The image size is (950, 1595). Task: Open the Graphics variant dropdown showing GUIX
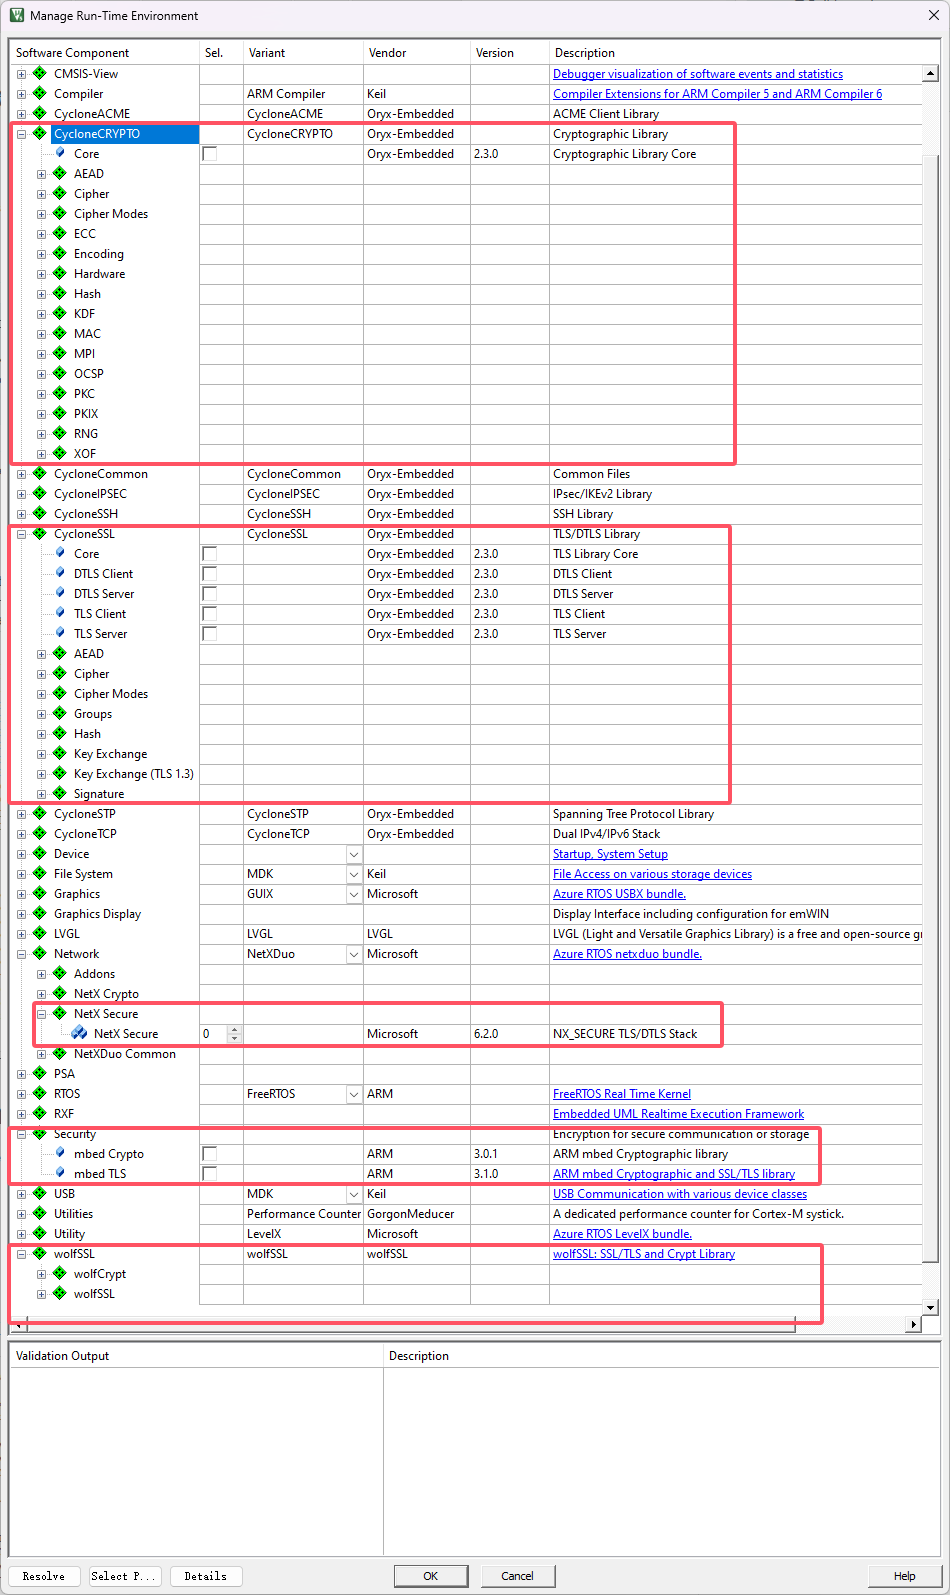pos(353,894)
